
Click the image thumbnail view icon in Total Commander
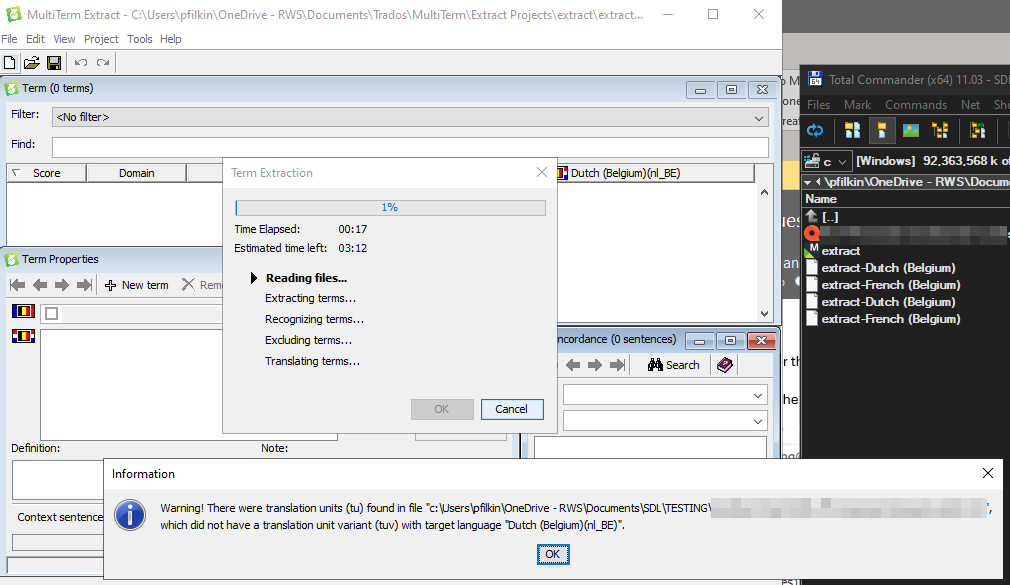[911, 131]
